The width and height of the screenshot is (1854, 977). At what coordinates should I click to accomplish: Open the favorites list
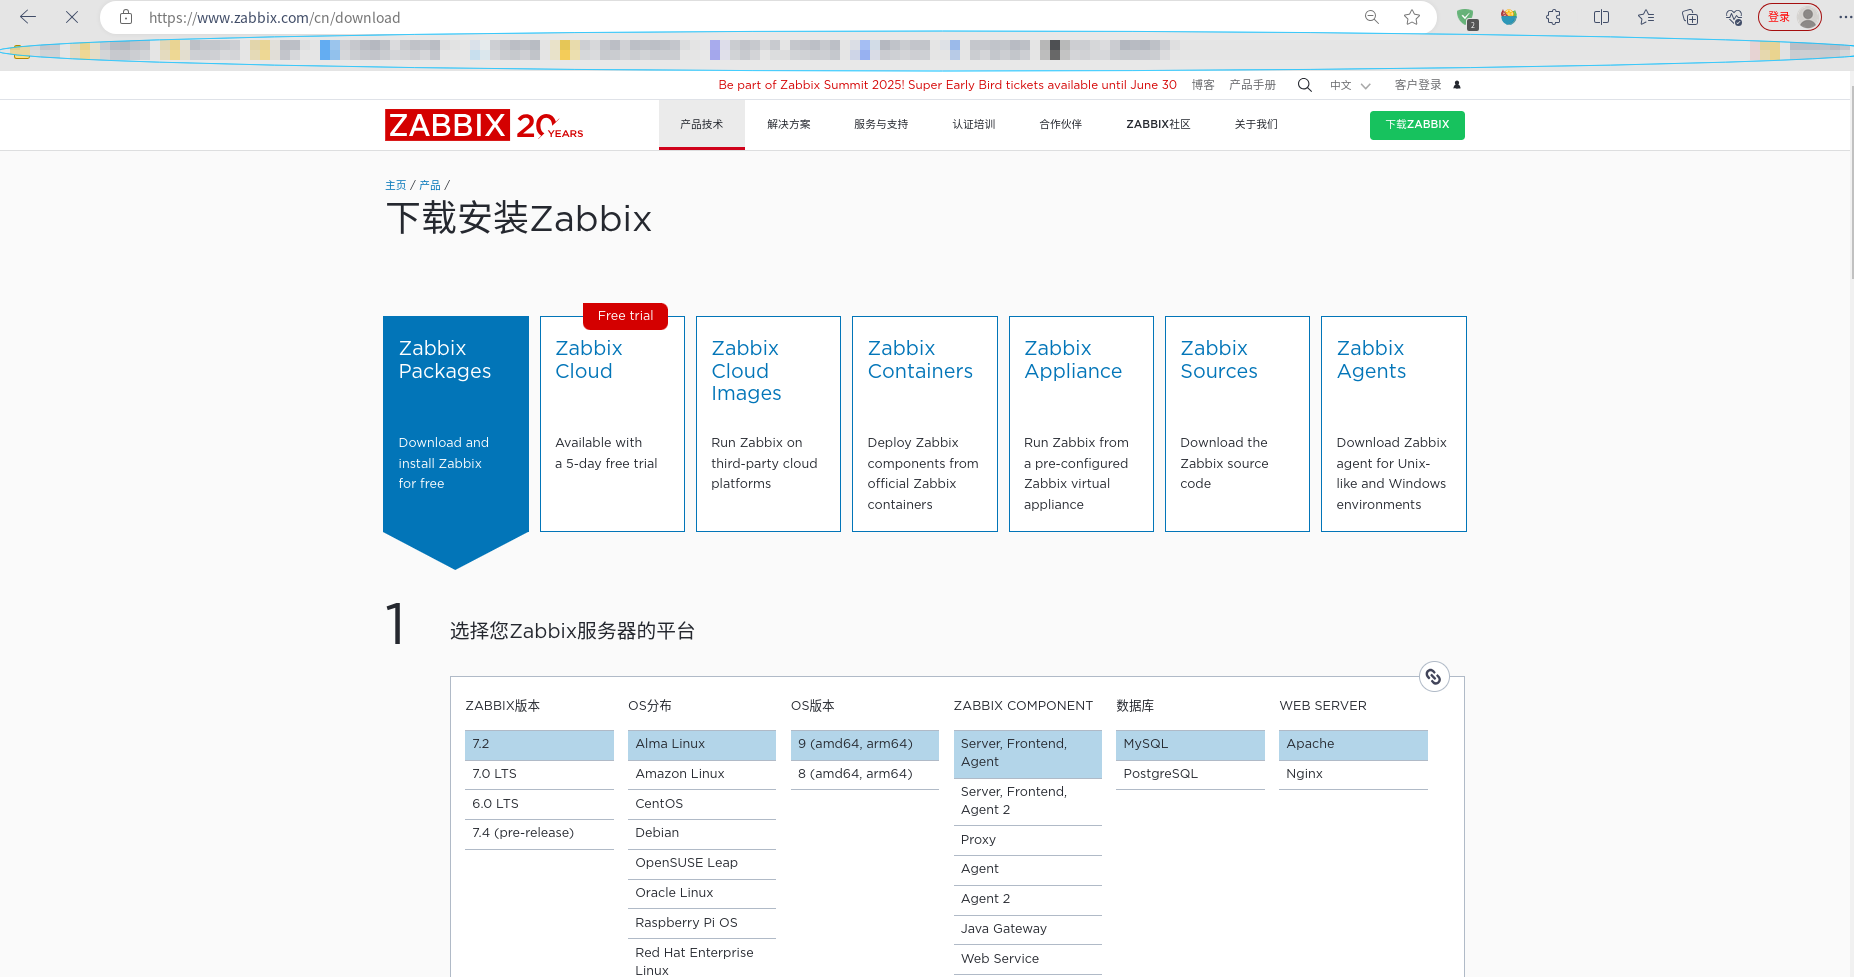1646,17
